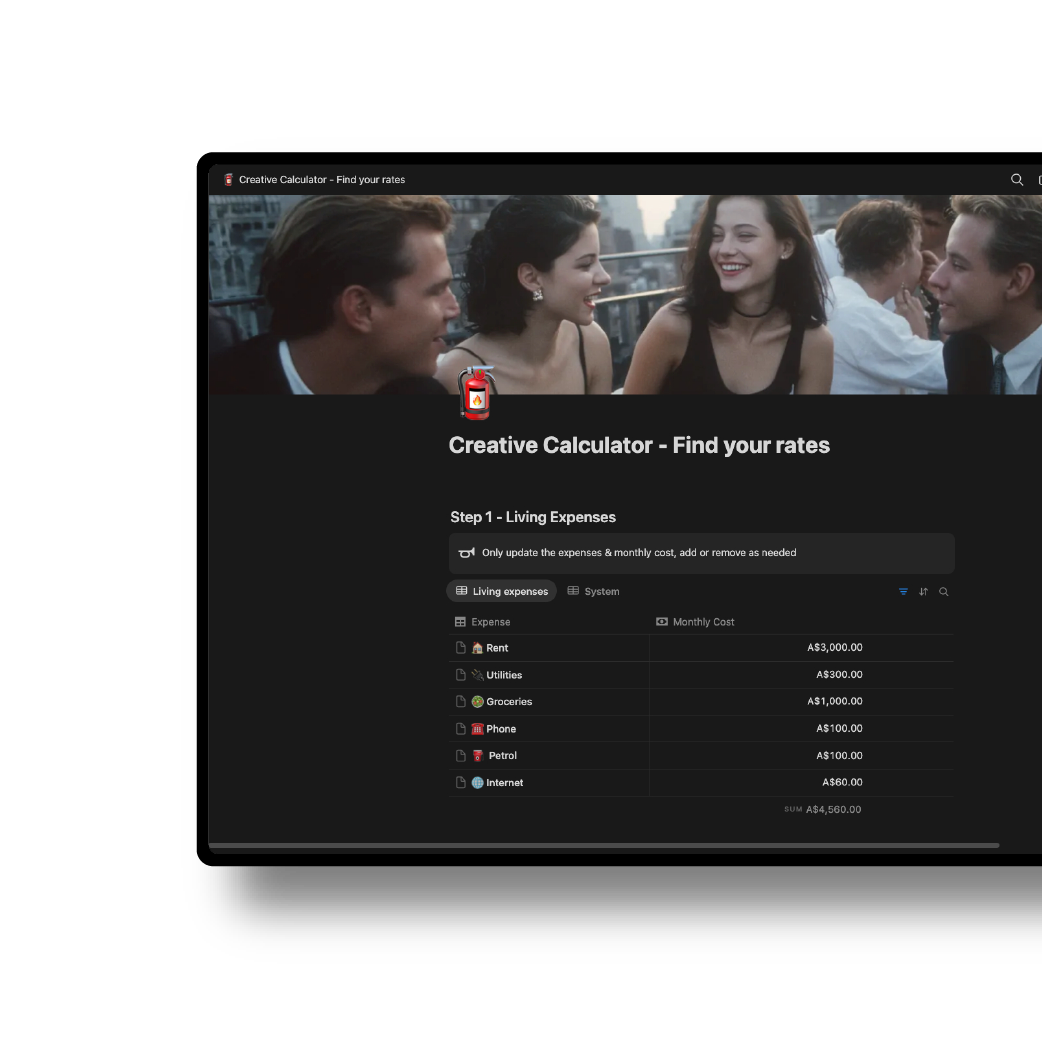The width and height of the screenshot is (1042, 1042).
Task: Open the sort arrows icon
Action: tap(923, 591)
